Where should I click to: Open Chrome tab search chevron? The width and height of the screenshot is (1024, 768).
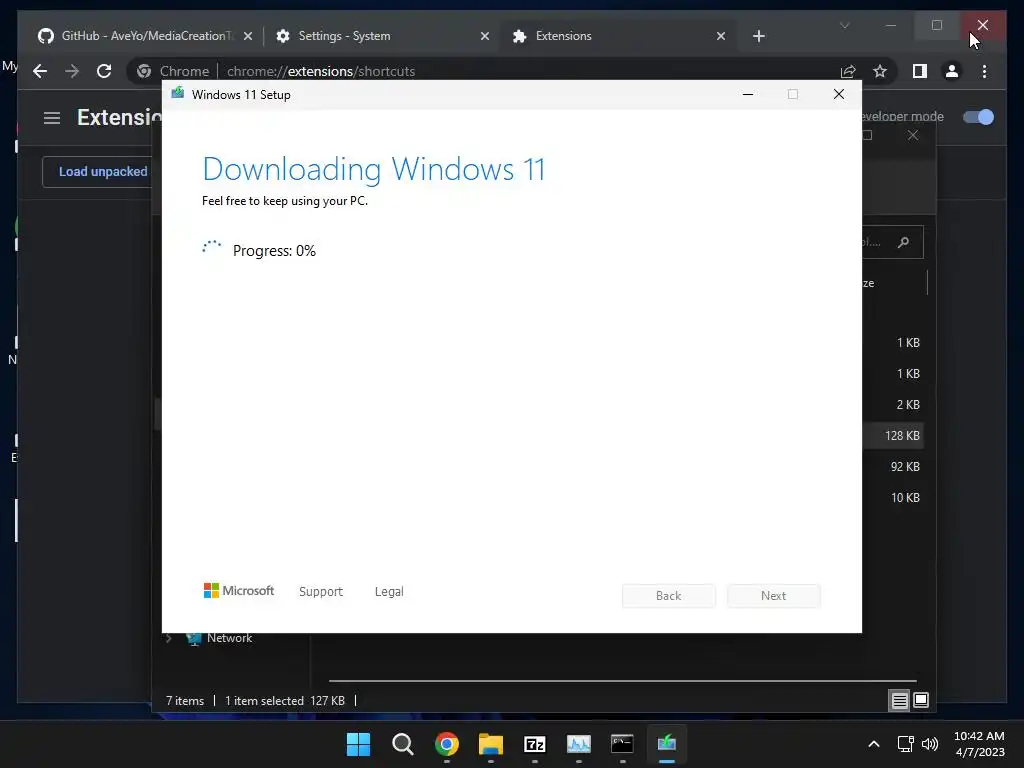(844, 25)
